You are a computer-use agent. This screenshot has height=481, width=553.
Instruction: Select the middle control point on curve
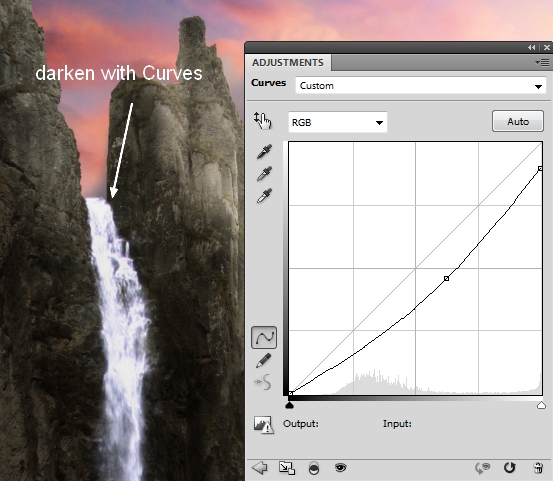pos(446,279)
